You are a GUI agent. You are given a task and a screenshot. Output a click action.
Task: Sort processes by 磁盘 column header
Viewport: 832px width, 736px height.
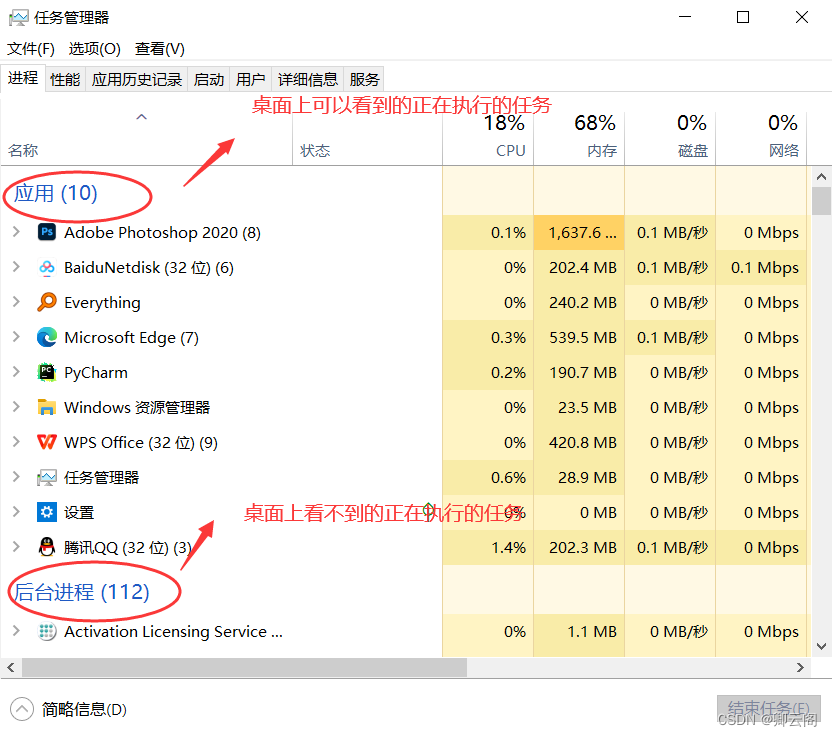pos(671,138)
